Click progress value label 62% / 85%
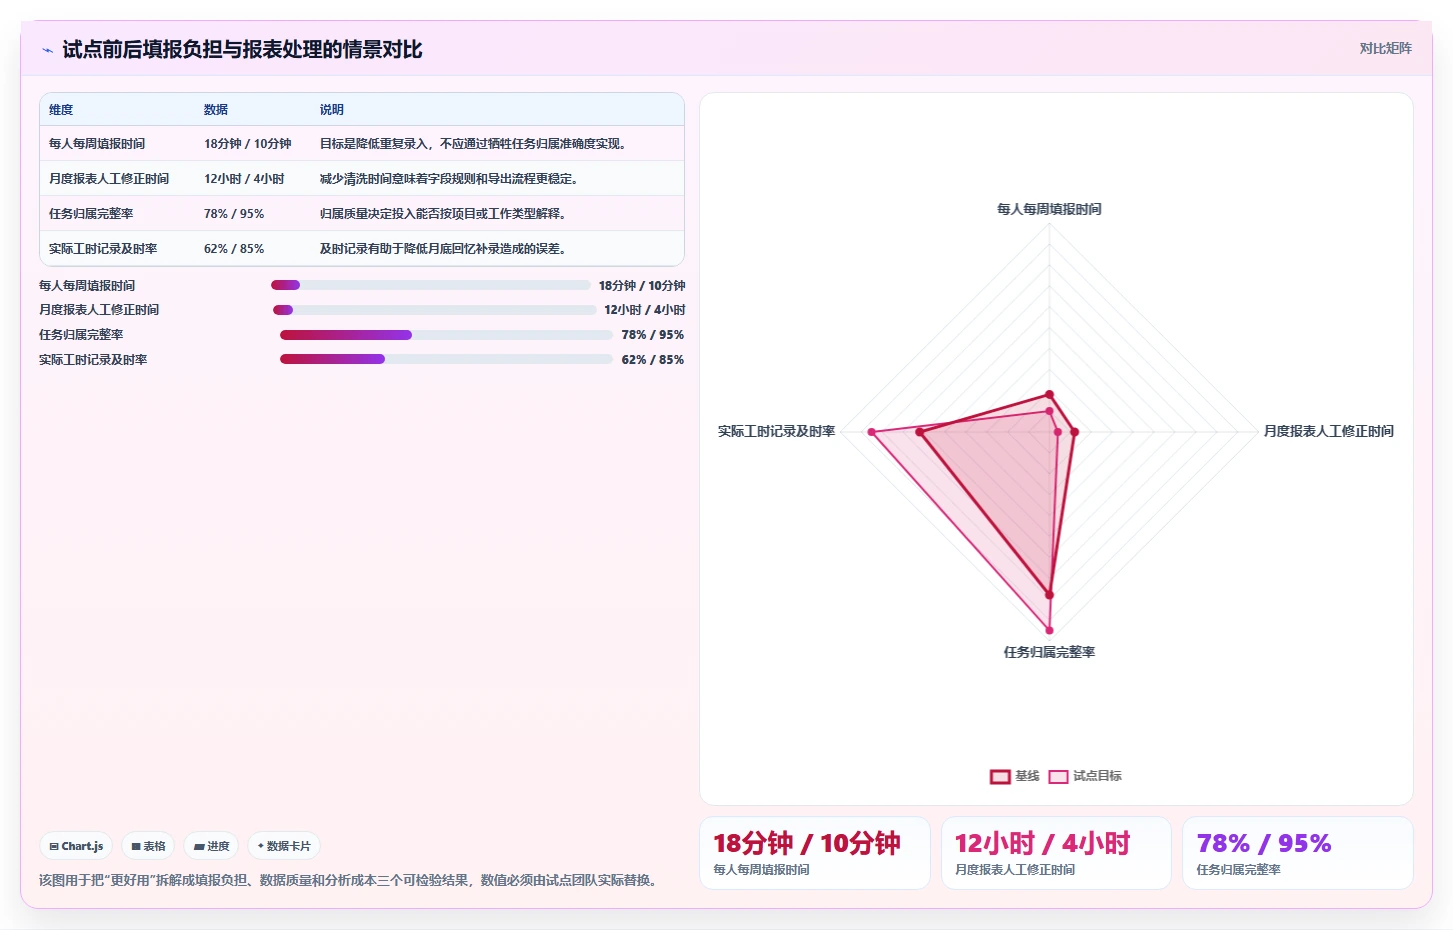The height and width of the screenshot is (930, 1453). [653, 360]
